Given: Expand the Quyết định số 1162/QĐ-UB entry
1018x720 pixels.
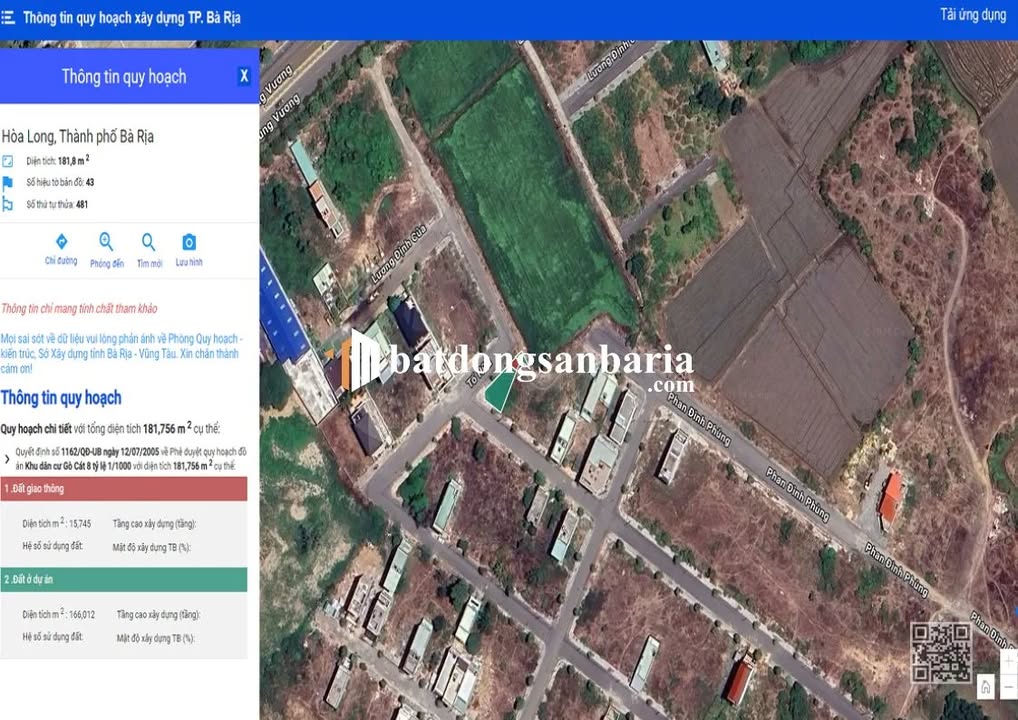Looking at the screenshot, I should coord(8,458).
